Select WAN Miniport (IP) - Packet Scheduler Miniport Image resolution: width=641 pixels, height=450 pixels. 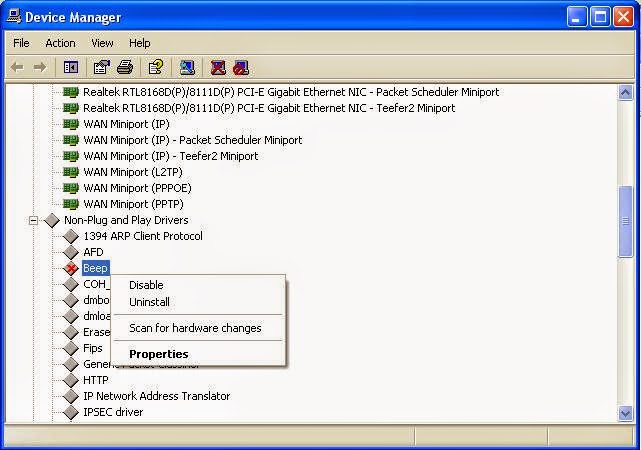click(x=193, y=140)
